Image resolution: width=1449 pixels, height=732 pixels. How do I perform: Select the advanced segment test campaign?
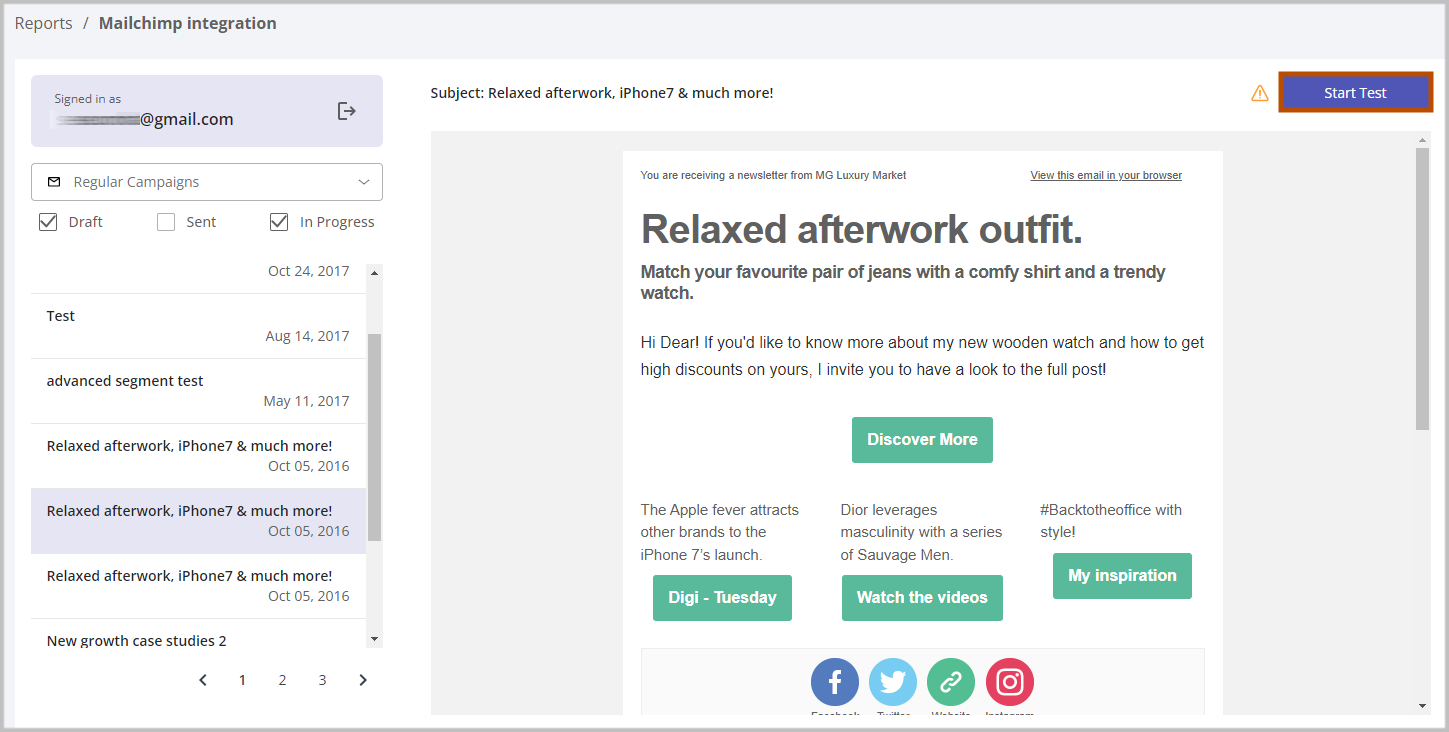pos(198,391)
